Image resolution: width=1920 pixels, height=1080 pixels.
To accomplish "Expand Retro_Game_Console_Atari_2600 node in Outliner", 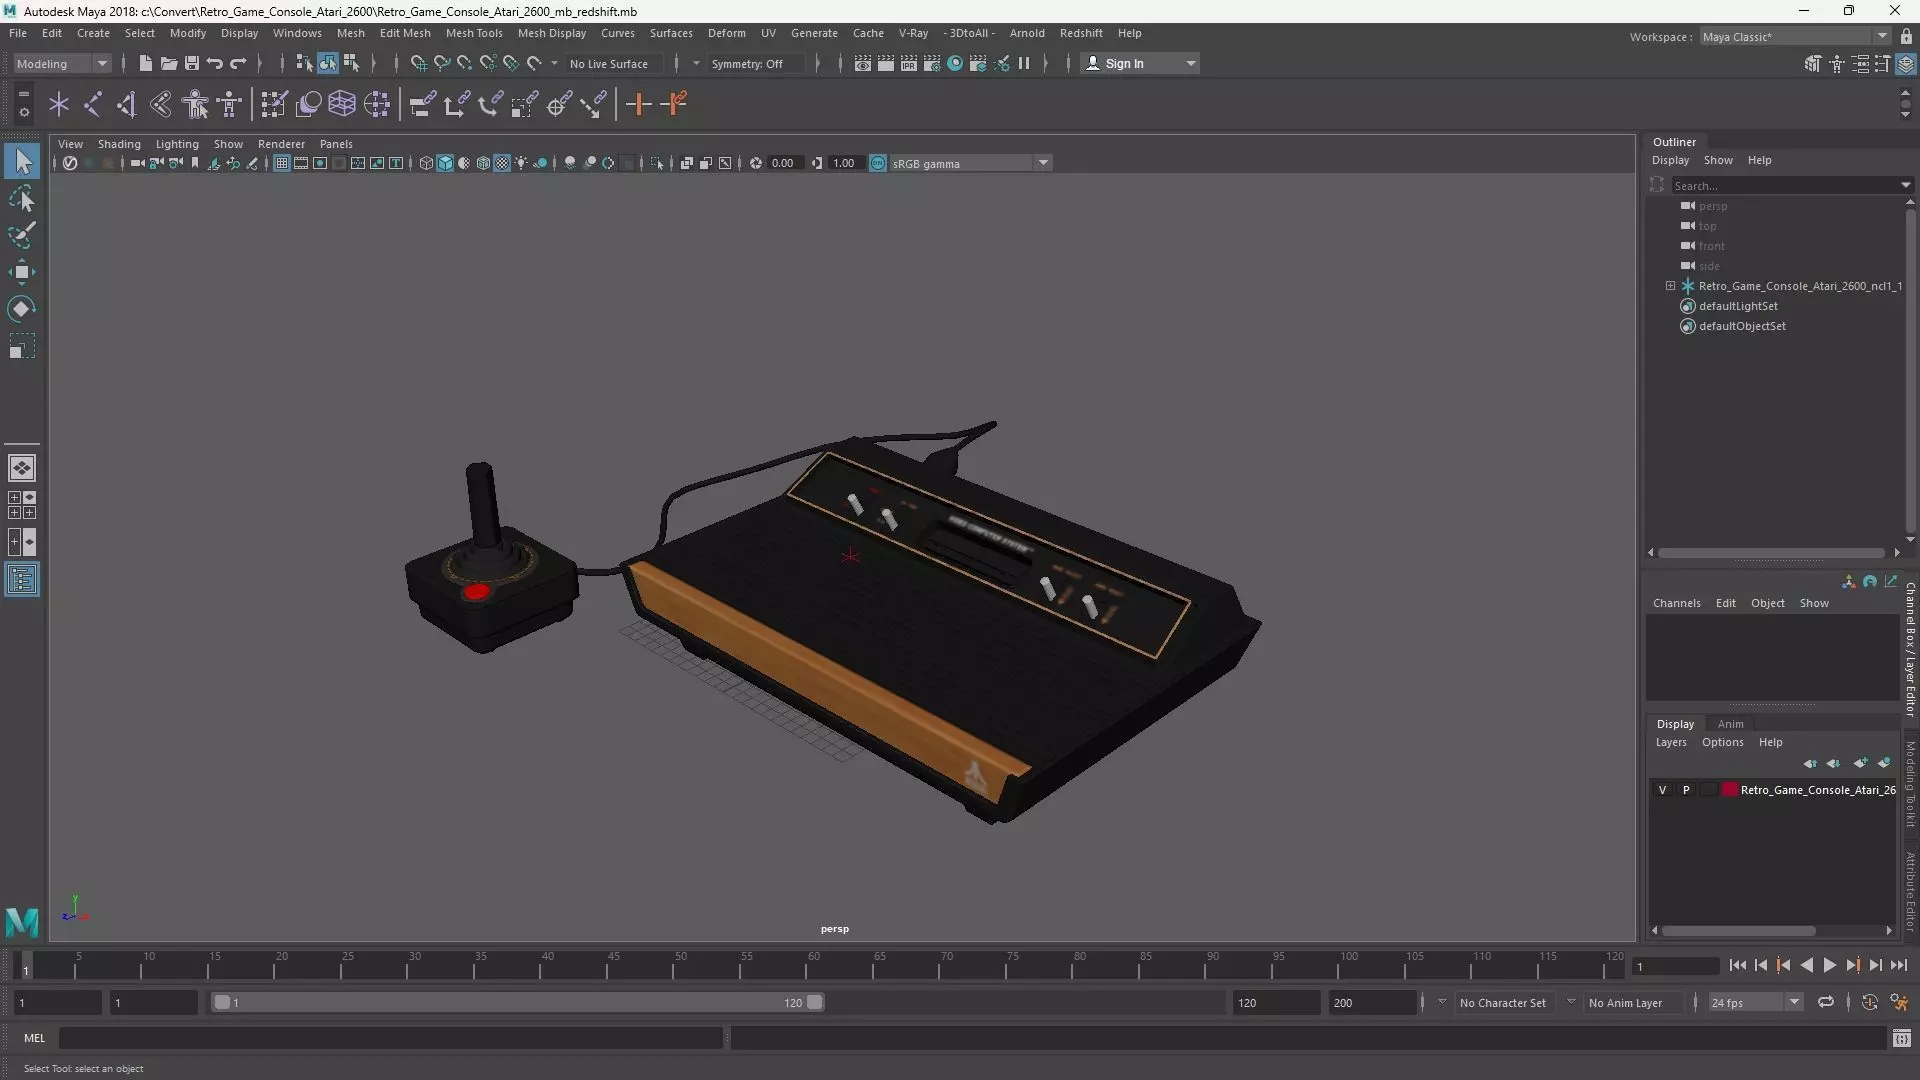I will [1670, 286].
